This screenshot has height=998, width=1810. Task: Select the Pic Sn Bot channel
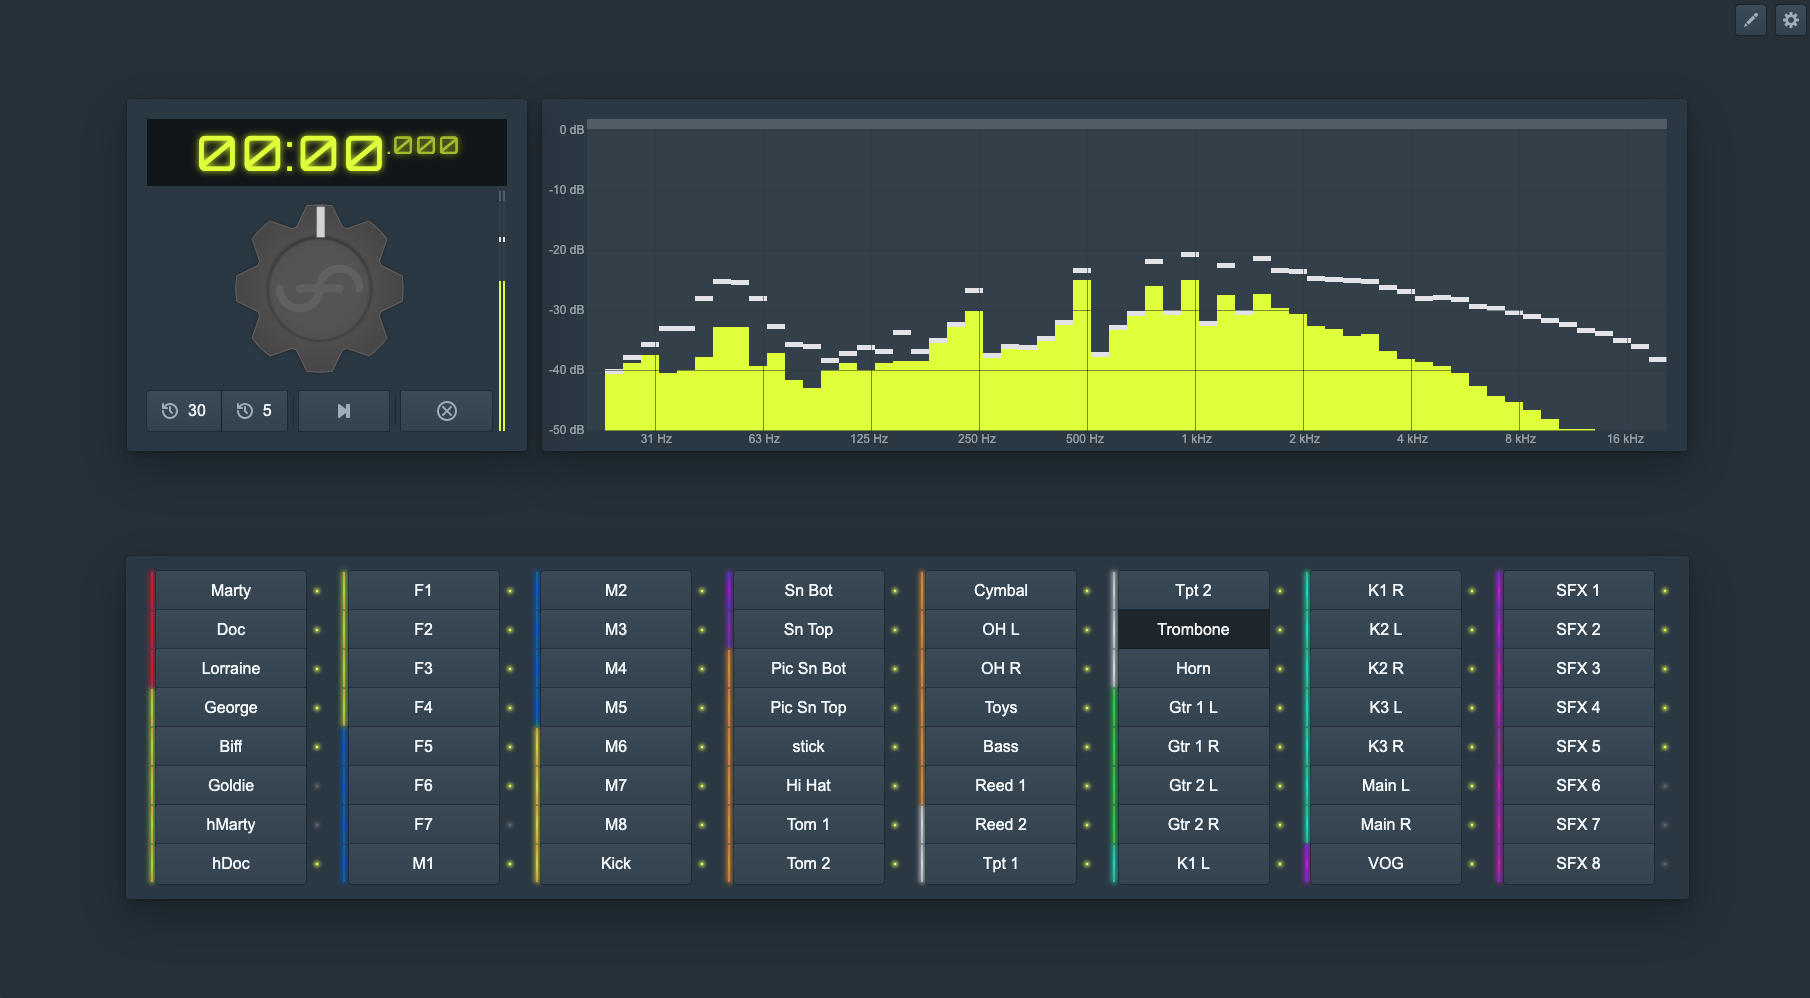[x=808, y=668]
